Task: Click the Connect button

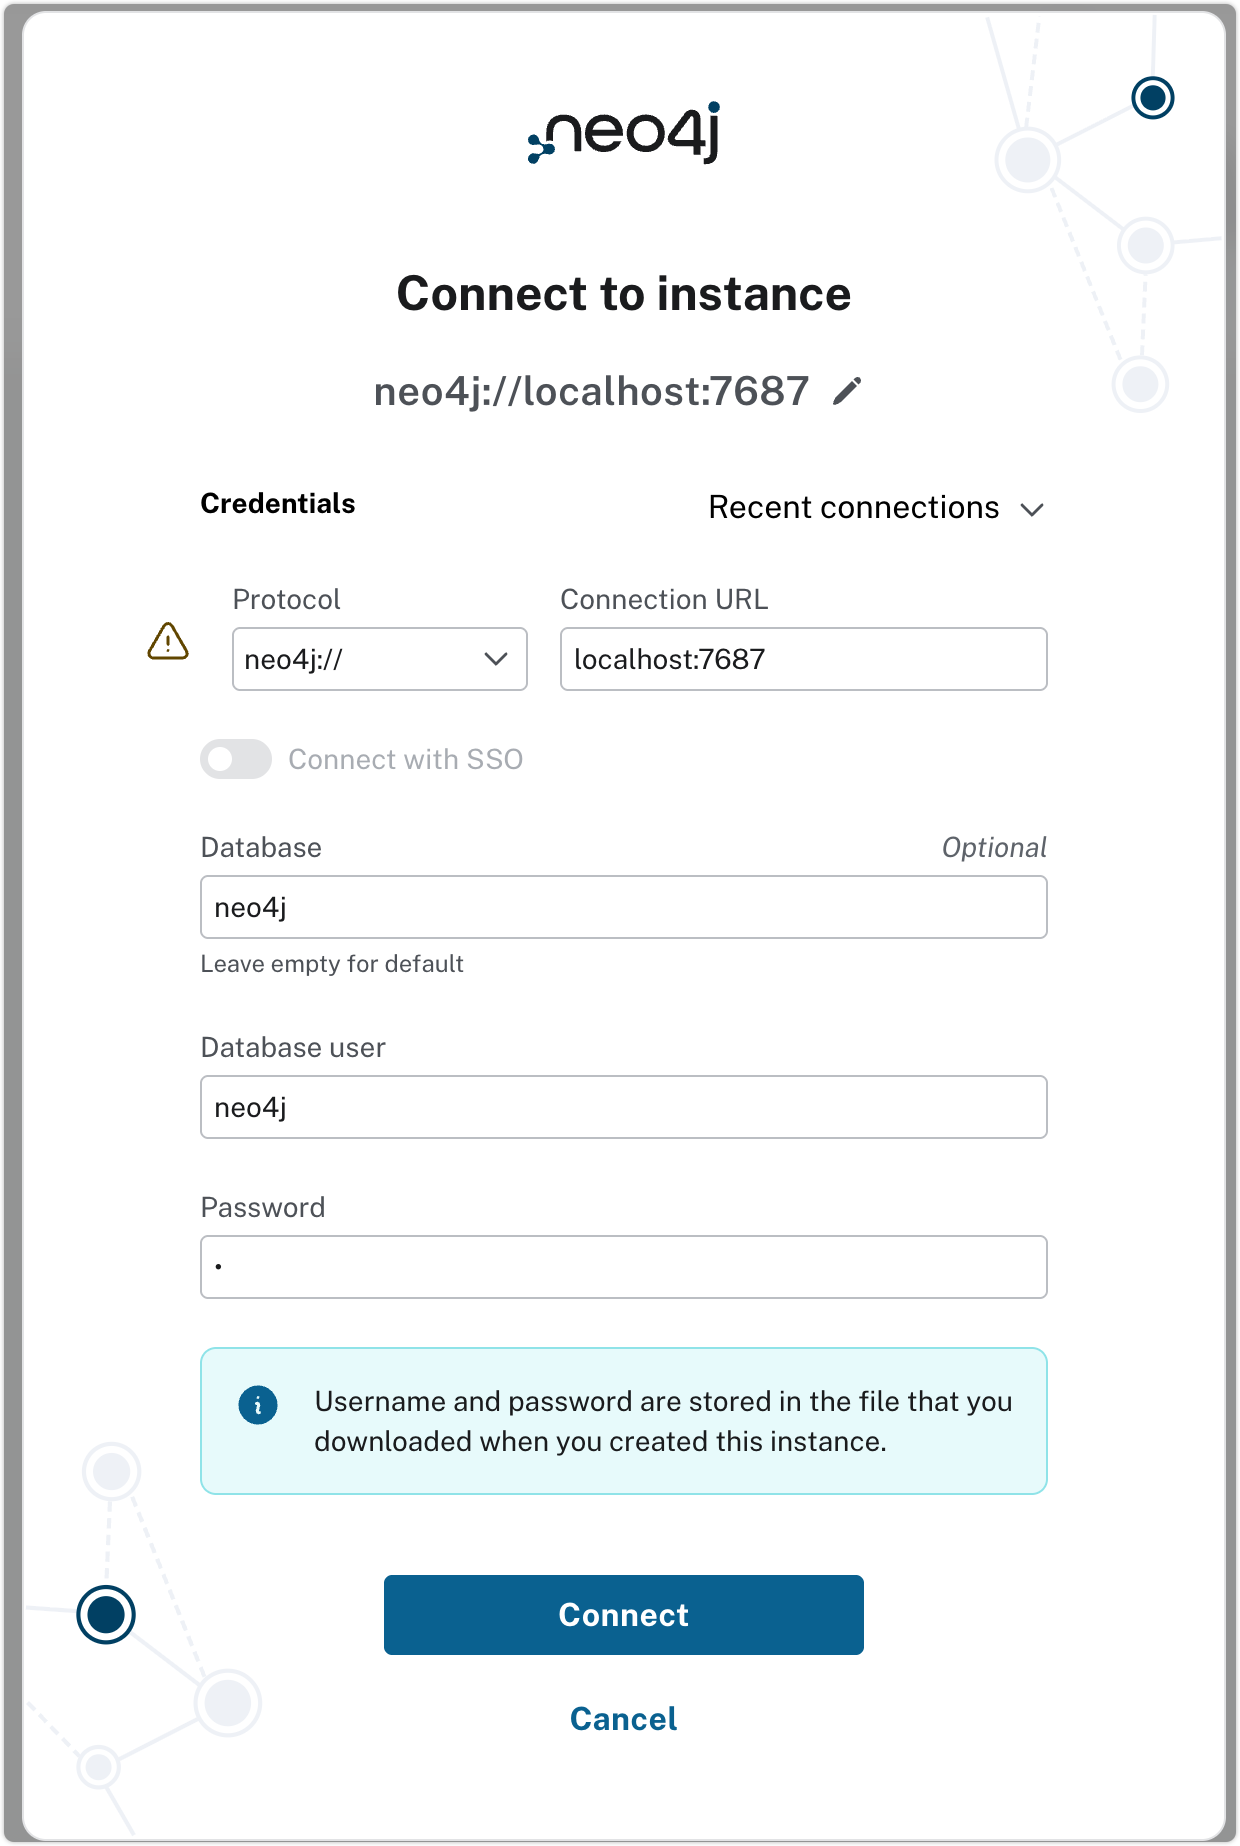Action: click(x=624, y=1615)
